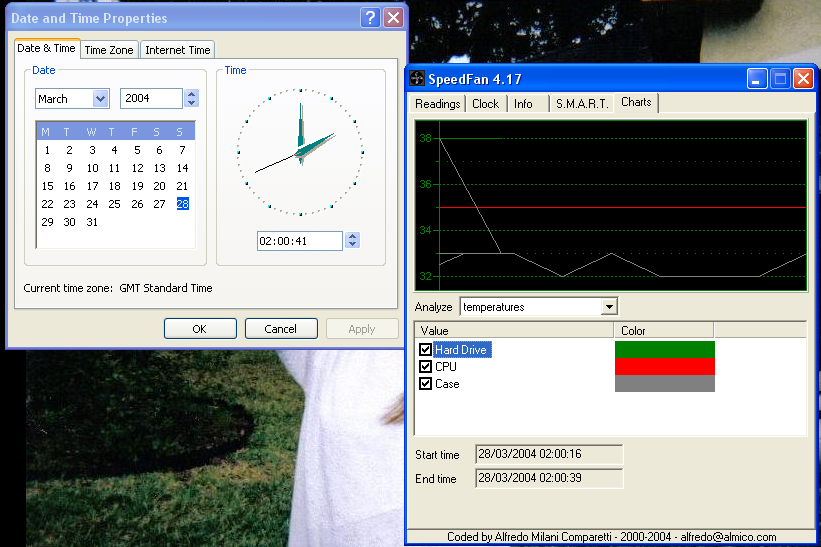Click the temperature chart area

tap(611, 205)
